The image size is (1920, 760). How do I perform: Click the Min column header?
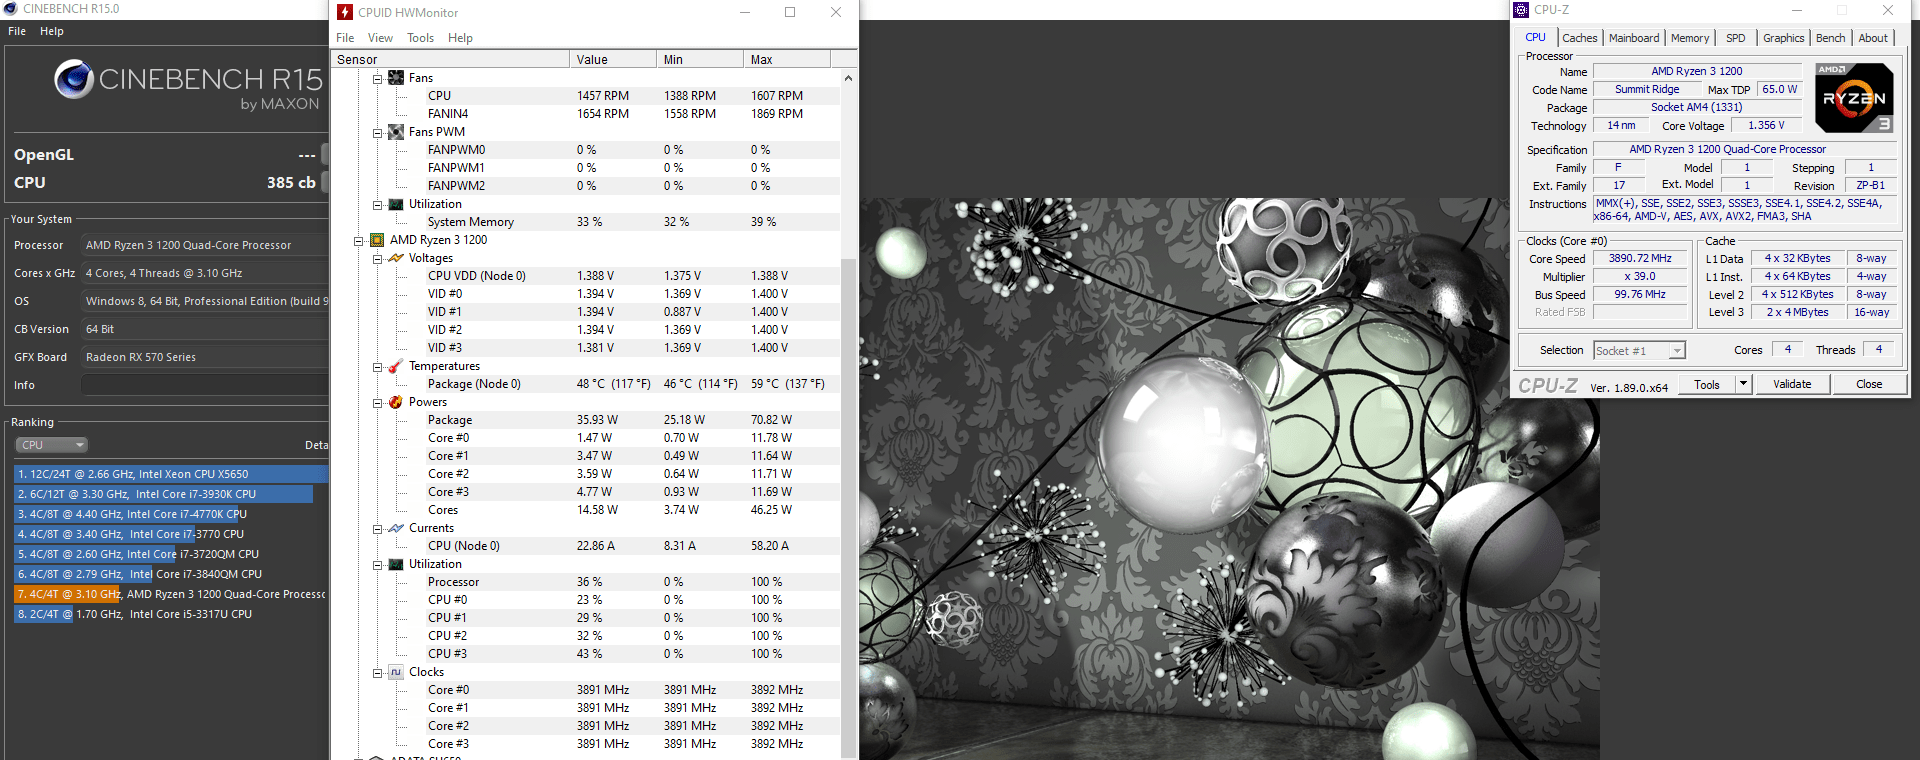(x=700, y=59)
